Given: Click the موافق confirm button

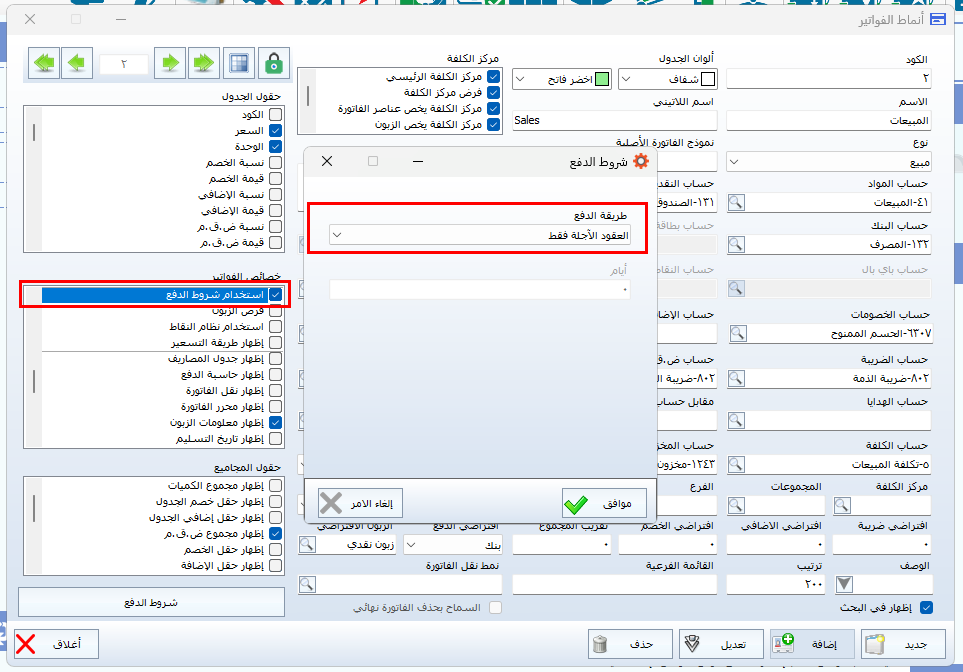Looking at the screenshot, I should tap(603, 501).
